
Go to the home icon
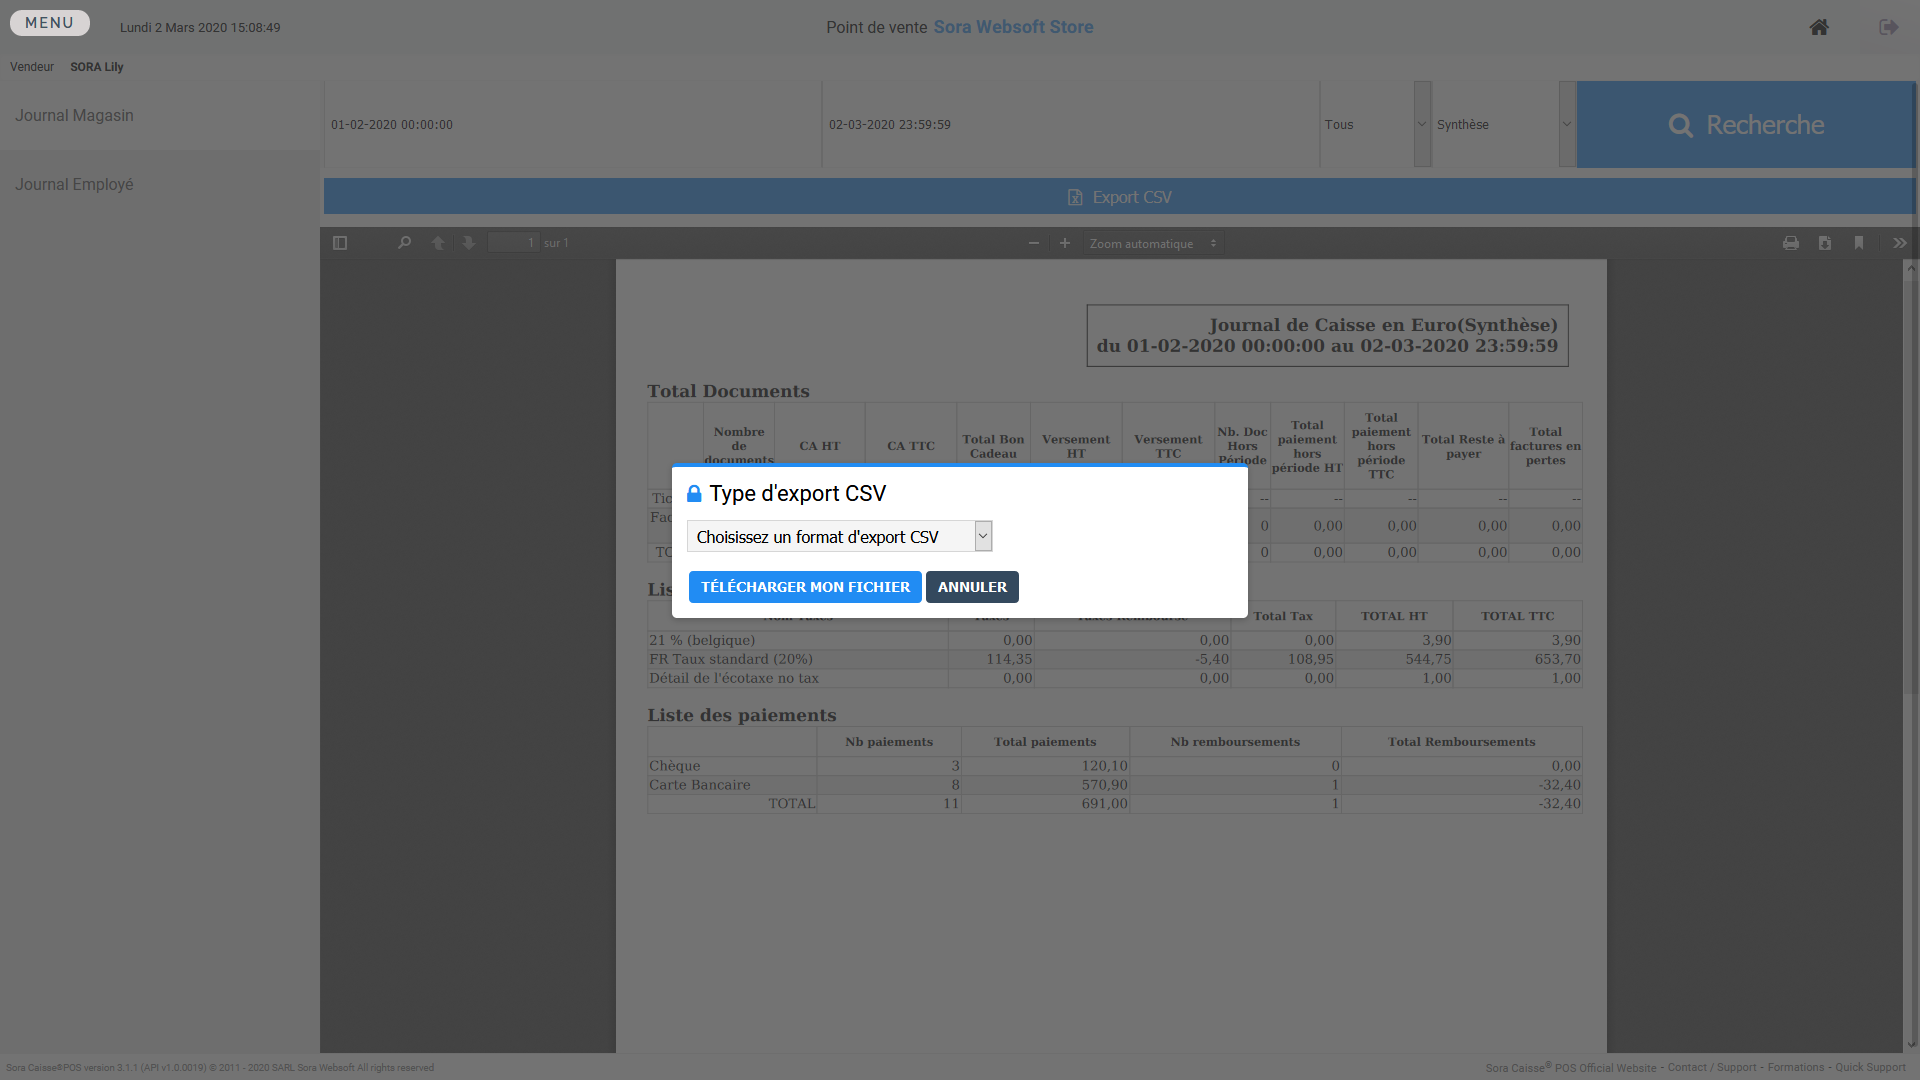click(1819, 27)
